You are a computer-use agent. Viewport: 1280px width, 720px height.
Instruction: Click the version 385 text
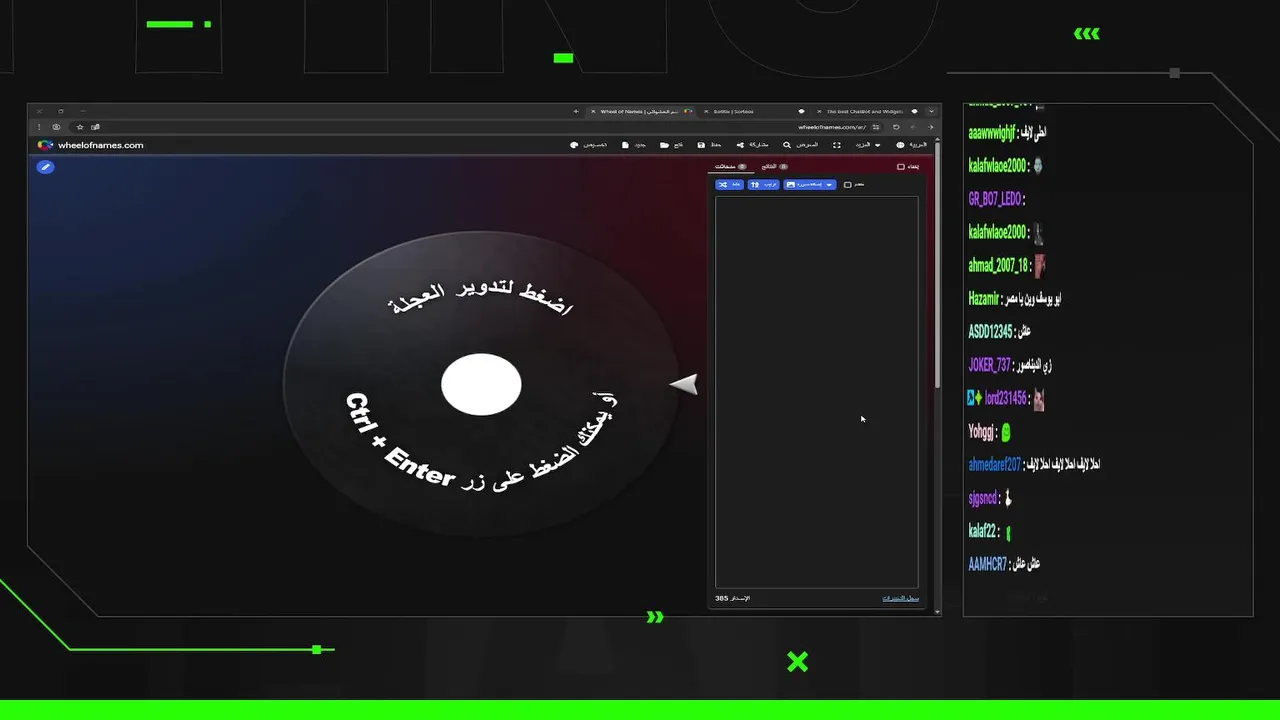coord(732,598)
